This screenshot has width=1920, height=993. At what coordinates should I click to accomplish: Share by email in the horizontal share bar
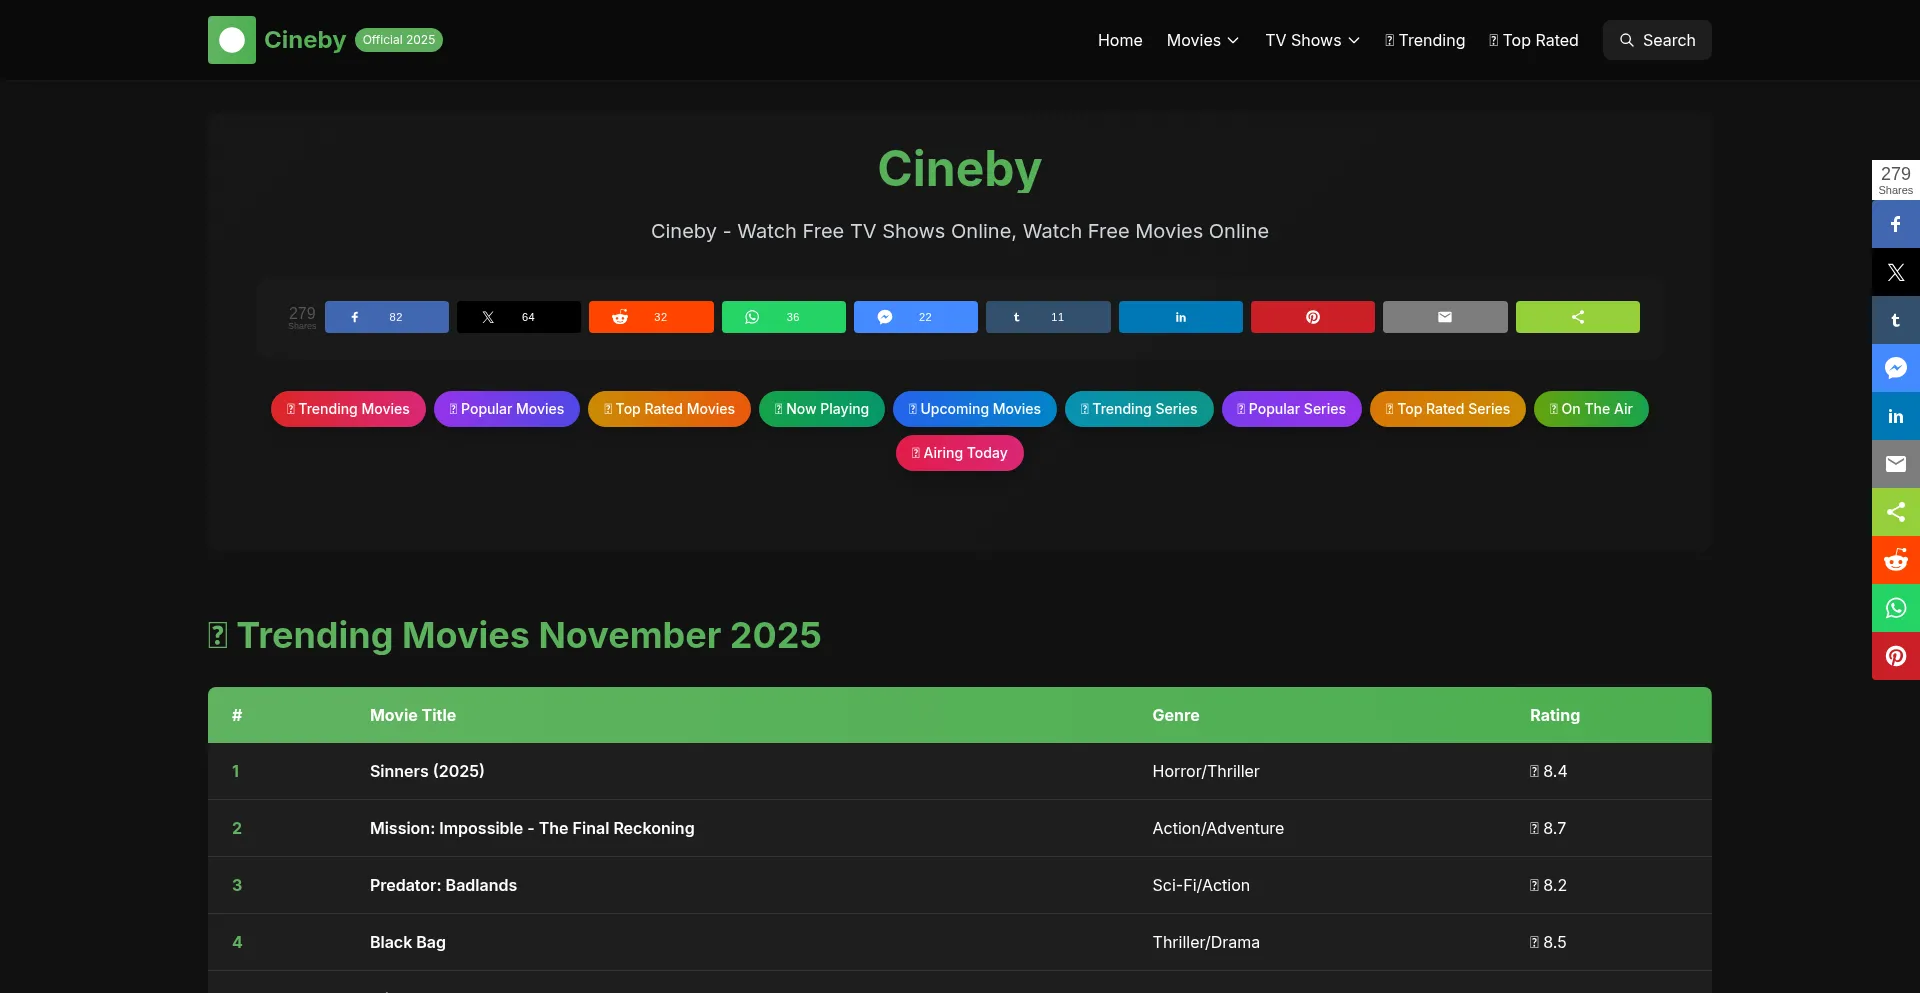(1445, 317)
